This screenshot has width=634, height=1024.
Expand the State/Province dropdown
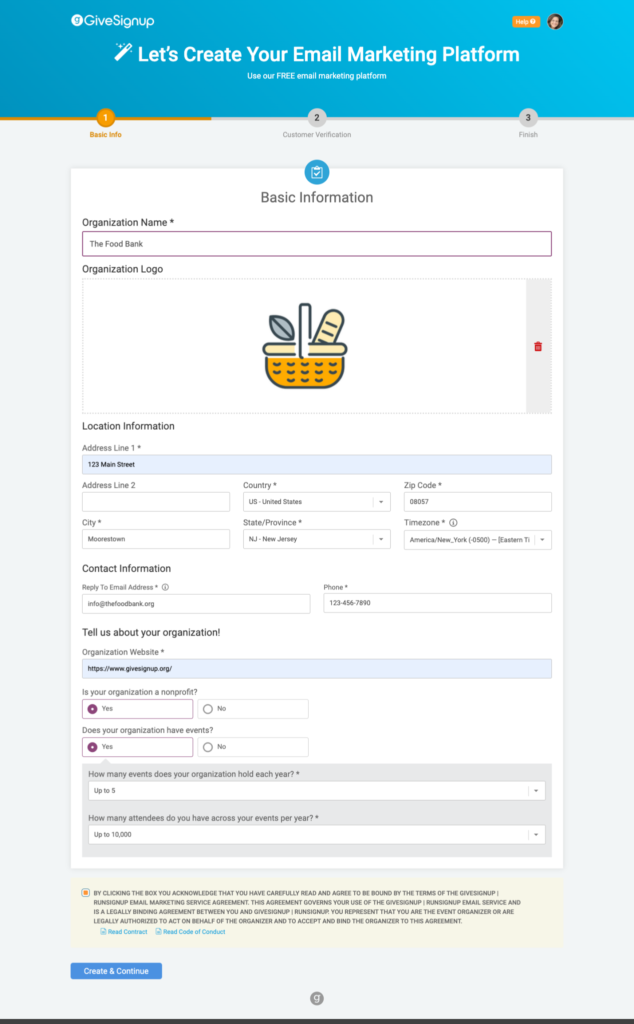coord(317,539)
